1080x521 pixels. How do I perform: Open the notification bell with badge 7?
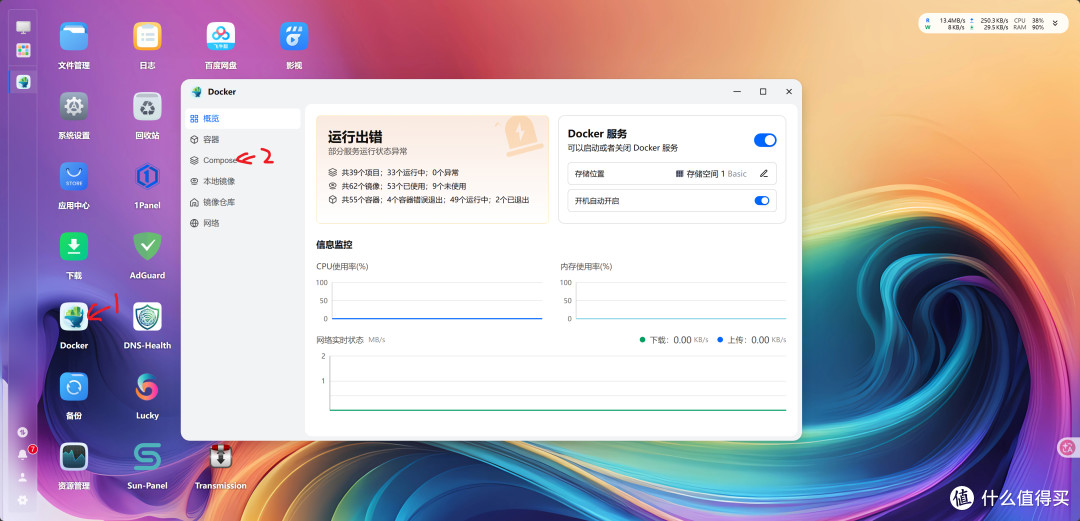23,454
